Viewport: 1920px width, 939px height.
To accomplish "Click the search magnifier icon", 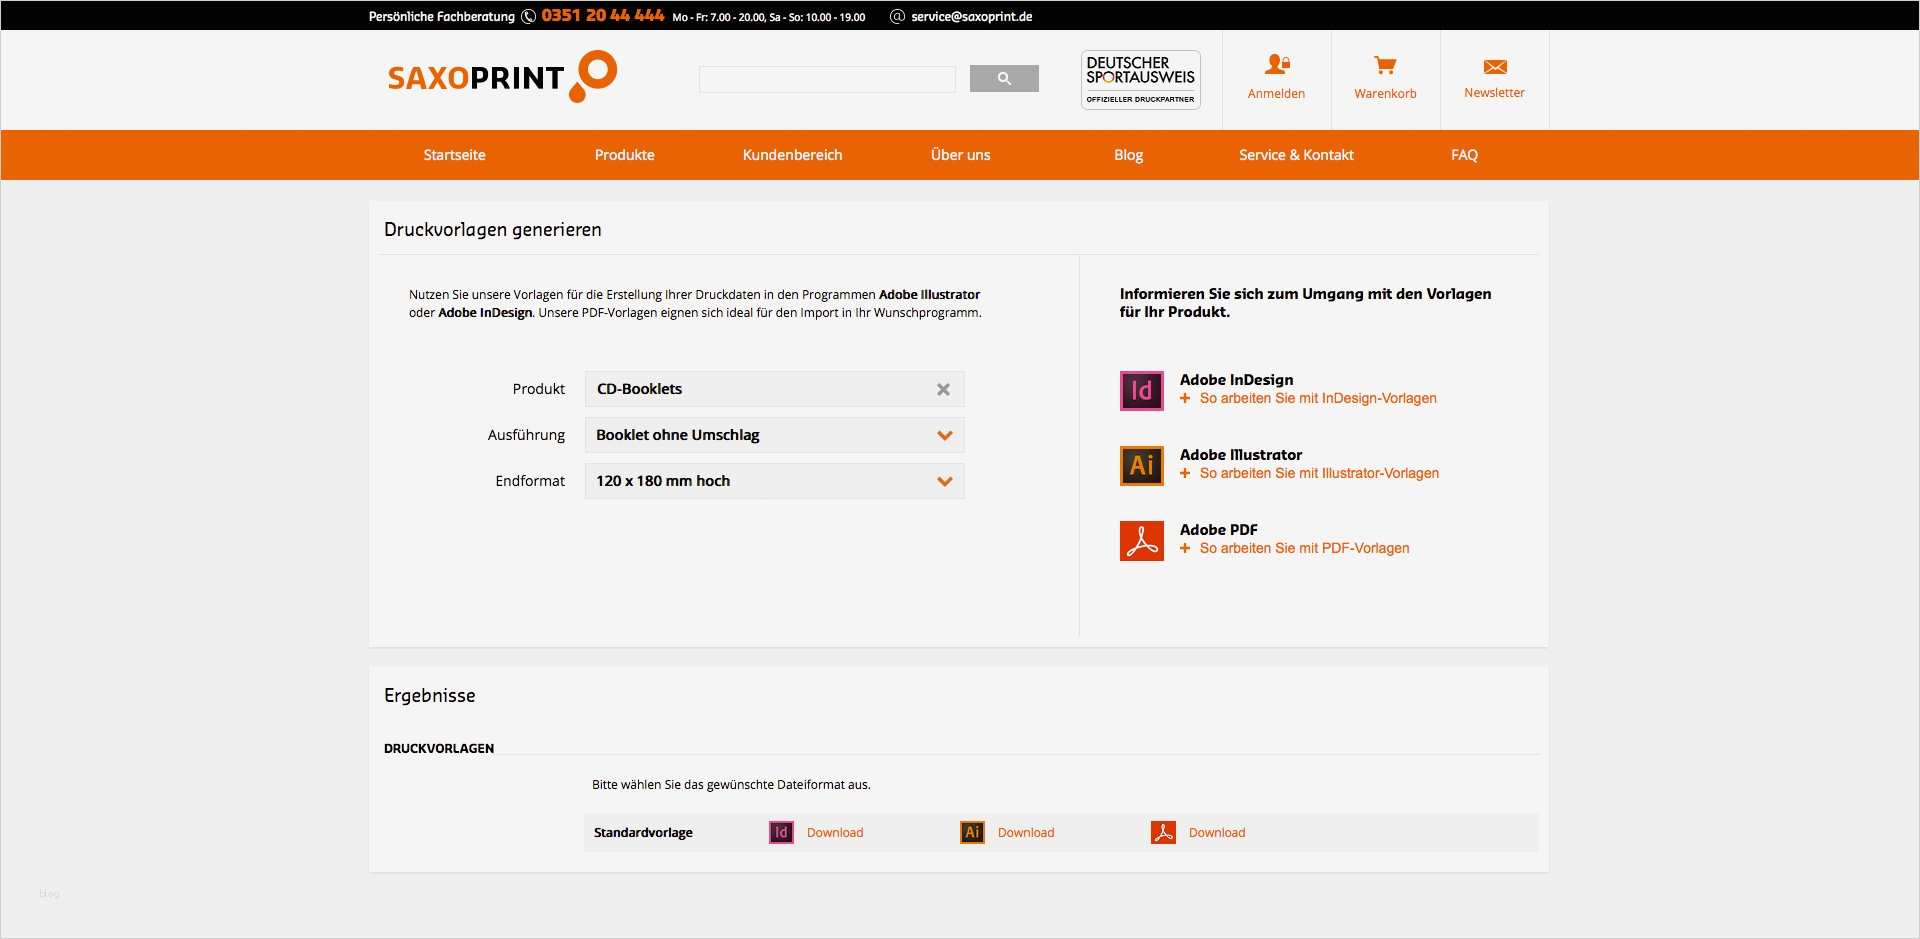I will coord(1003,78).
